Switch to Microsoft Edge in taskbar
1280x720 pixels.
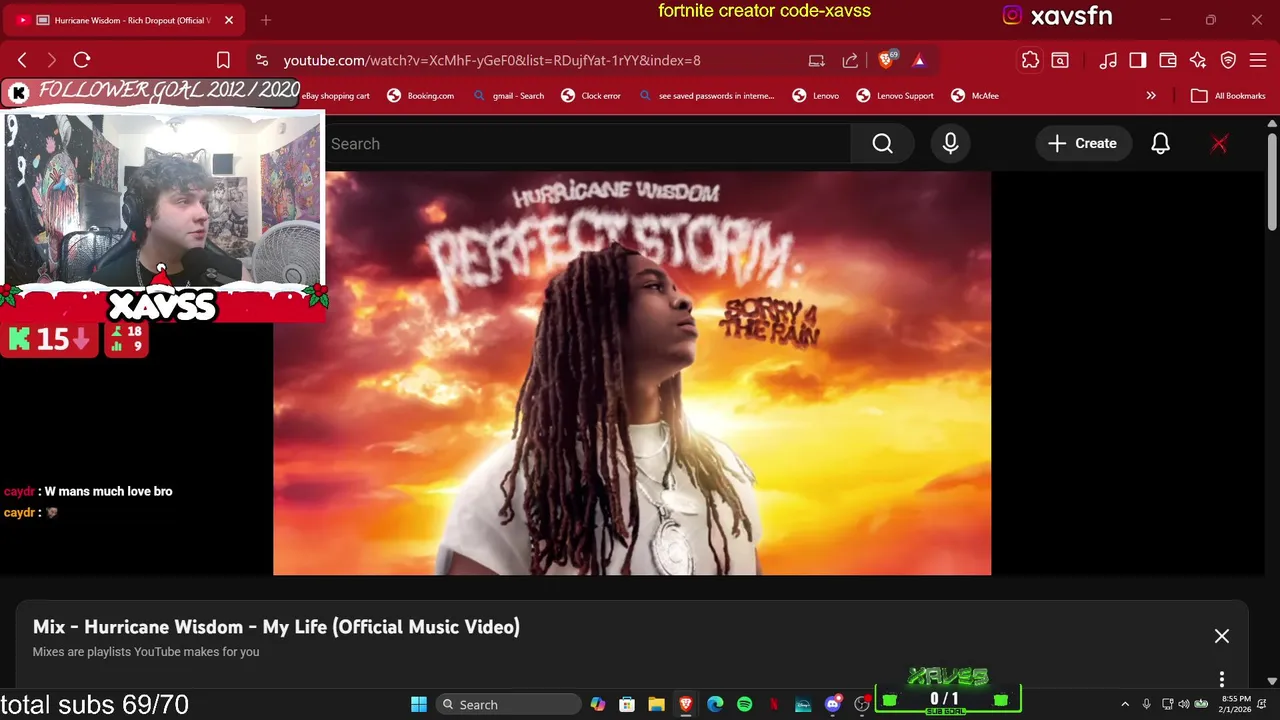[715, 704]
